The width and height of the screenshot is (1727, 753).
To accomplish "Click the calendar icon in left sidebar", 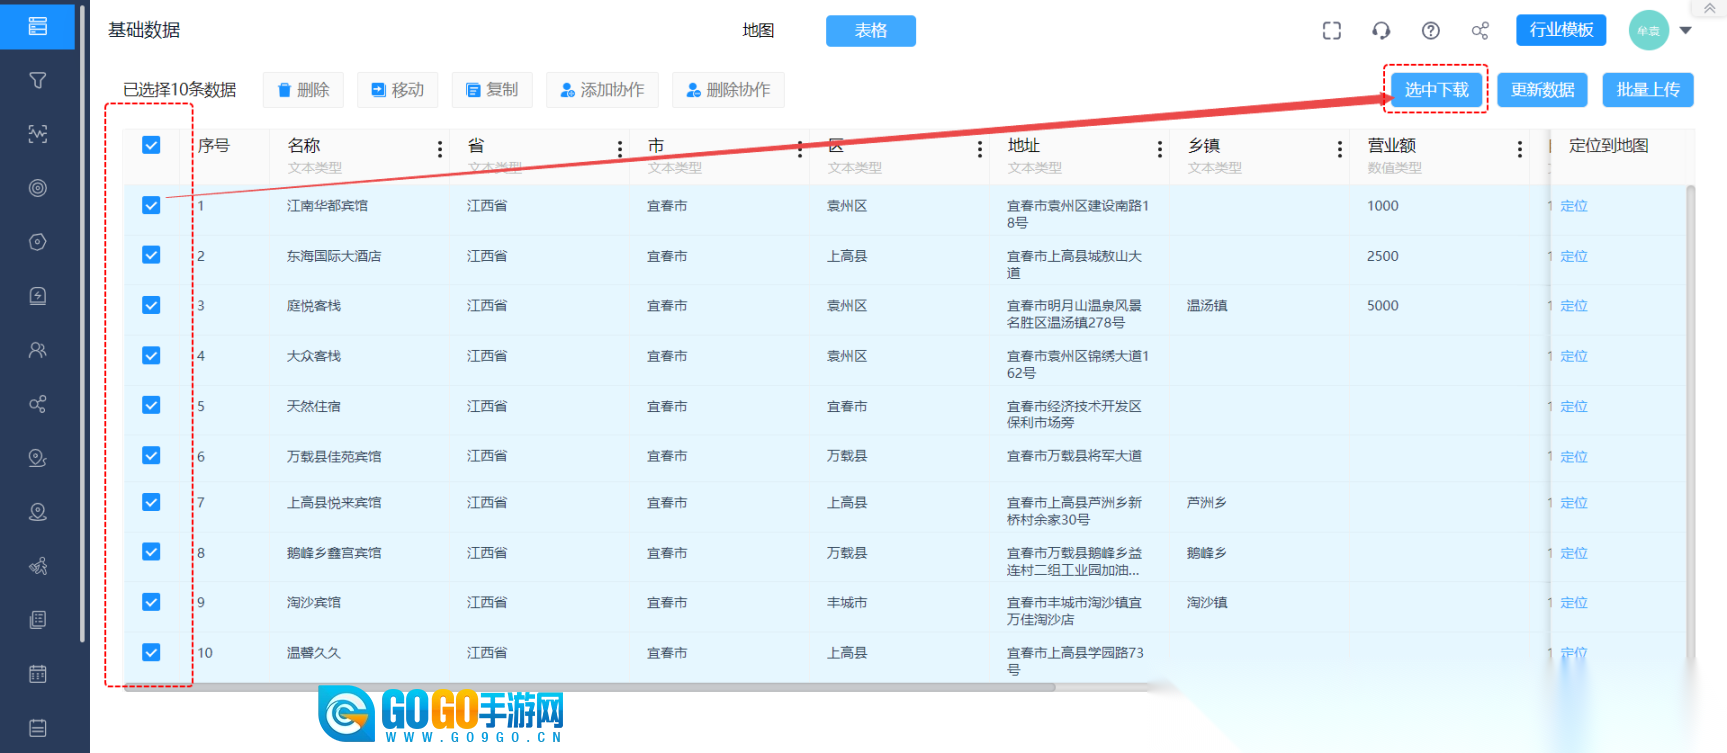I will coord(38,674).
